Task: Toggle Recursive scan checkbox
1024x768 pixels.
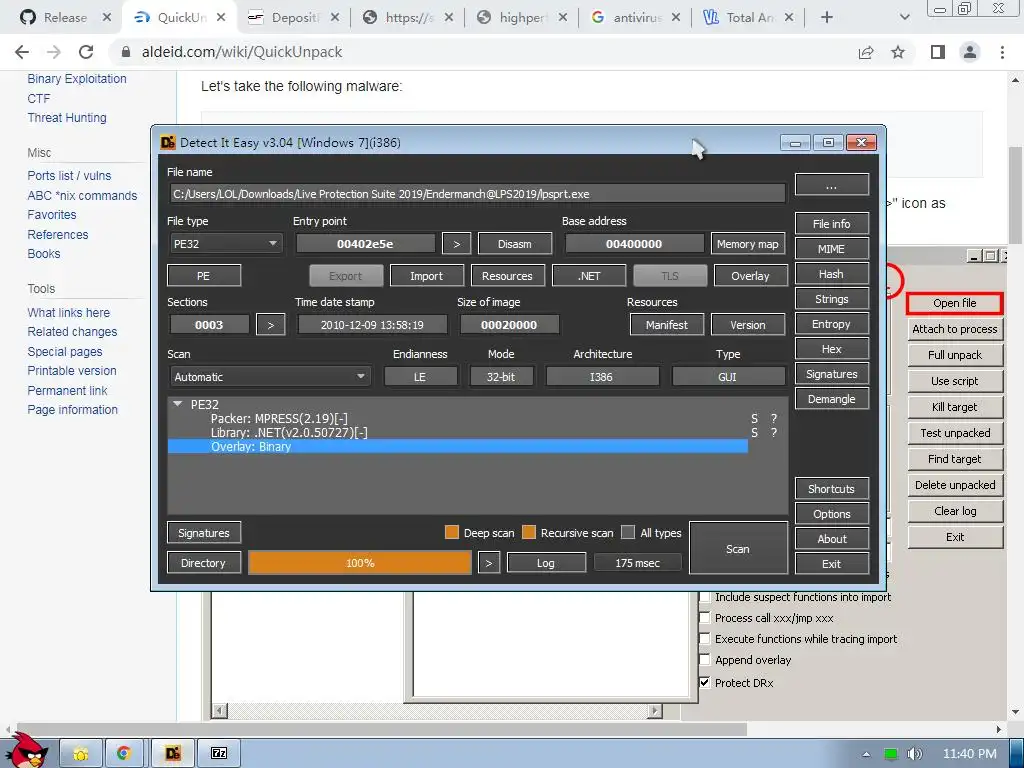Action: tap(529, 532)
